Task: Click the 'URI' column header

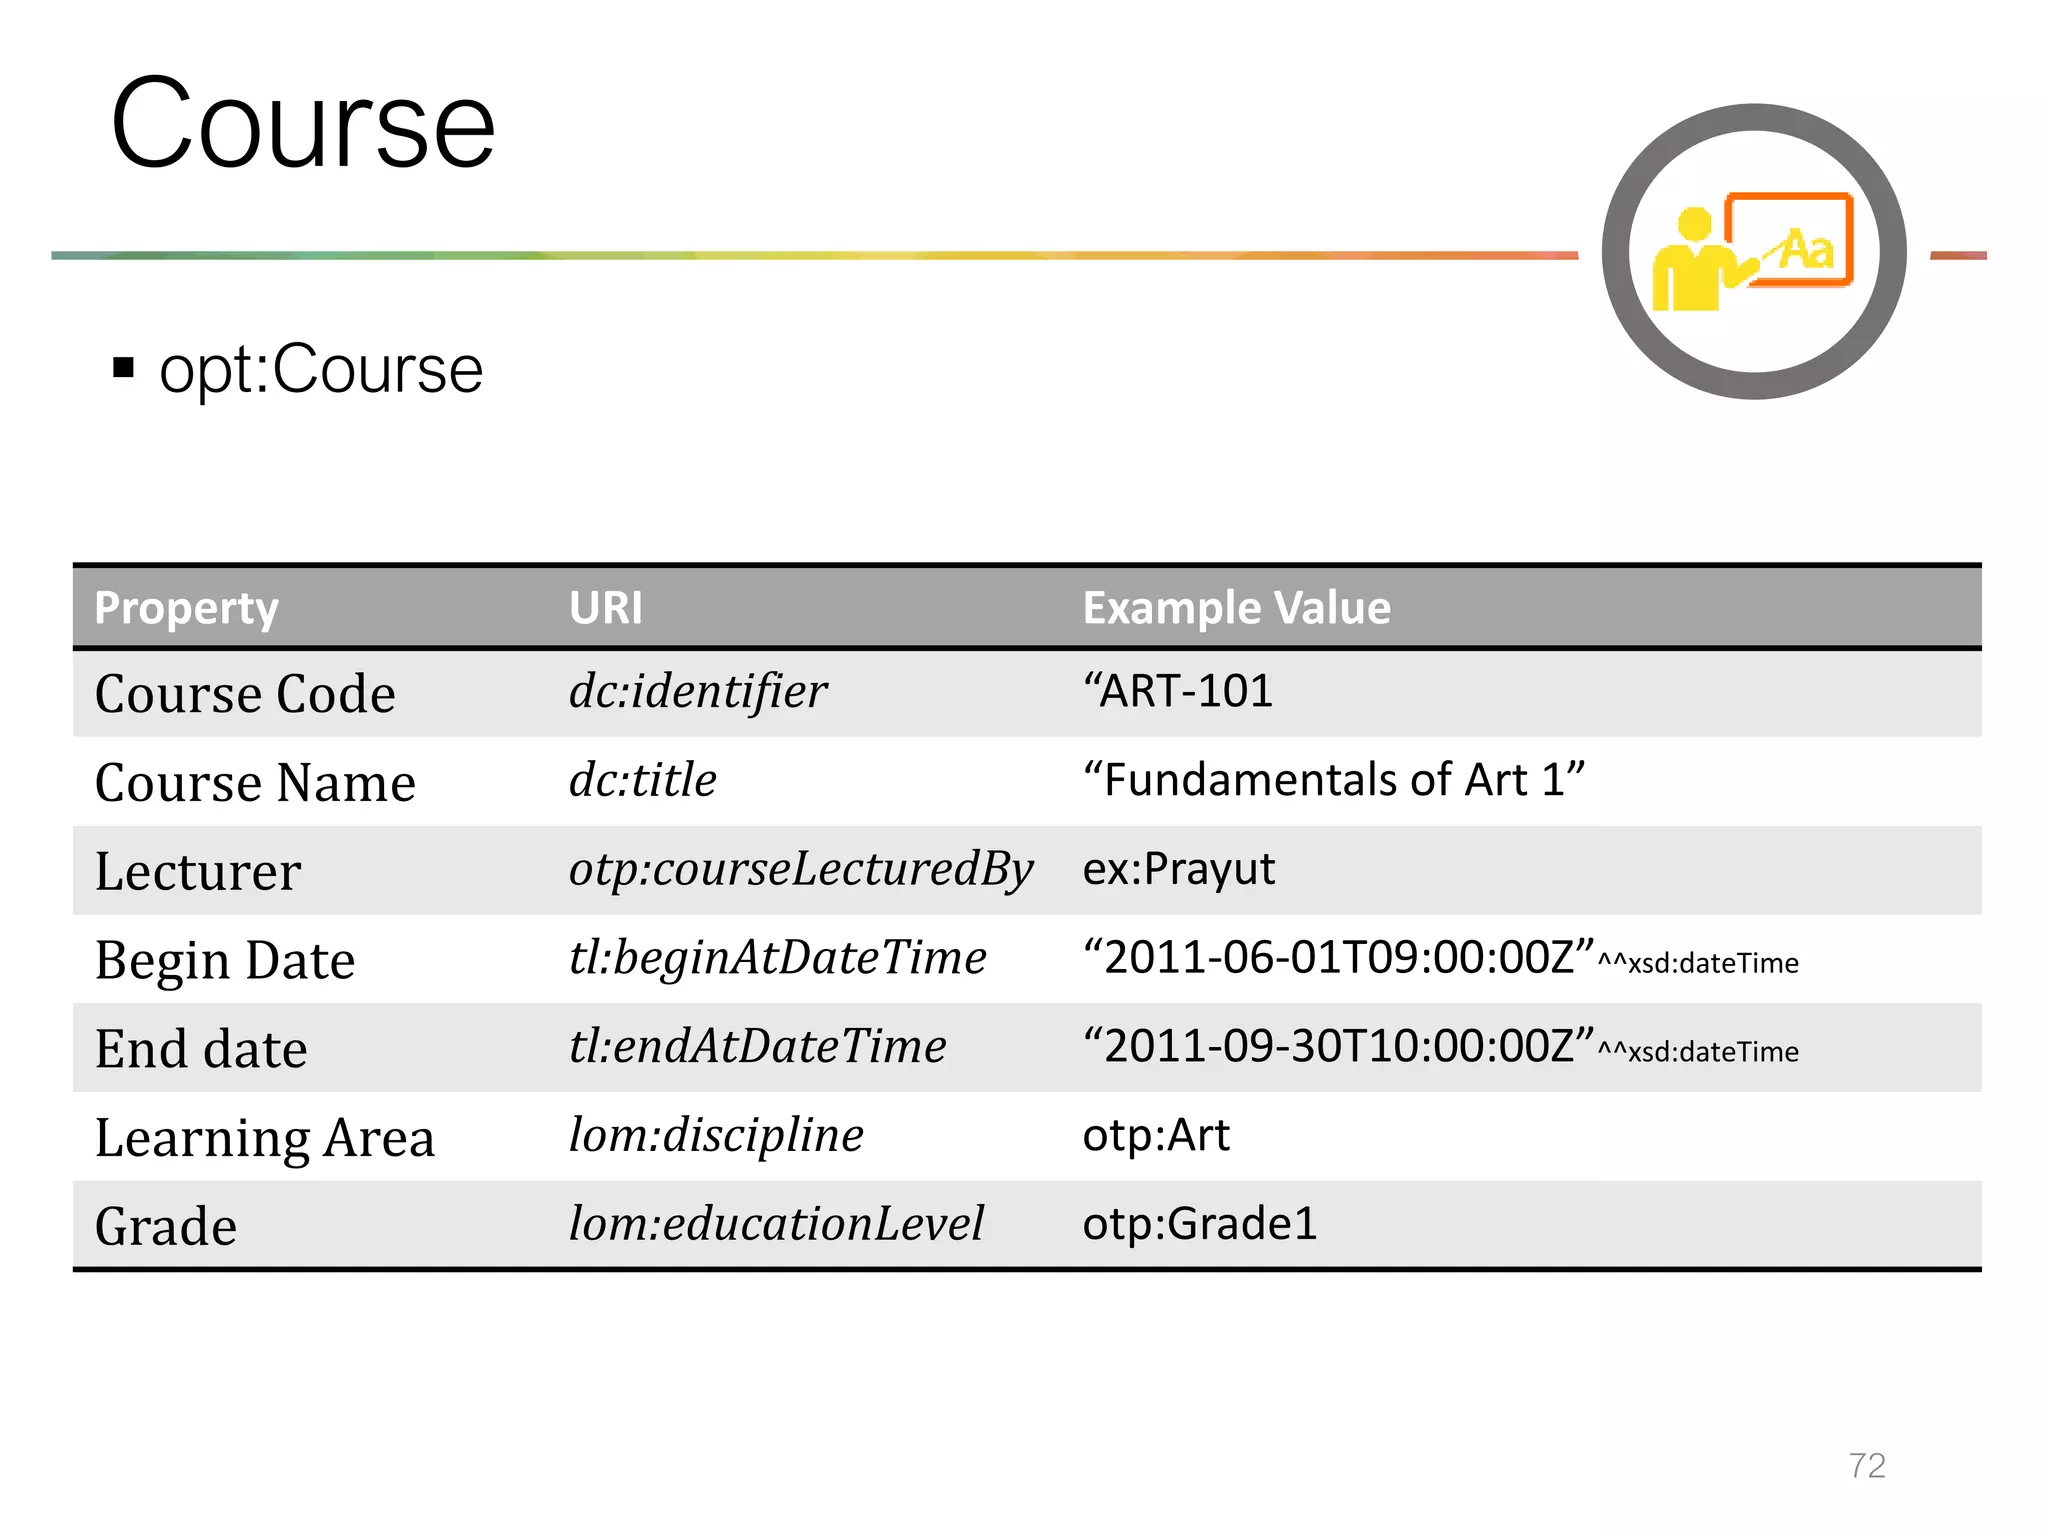Action: click(606, 607)
